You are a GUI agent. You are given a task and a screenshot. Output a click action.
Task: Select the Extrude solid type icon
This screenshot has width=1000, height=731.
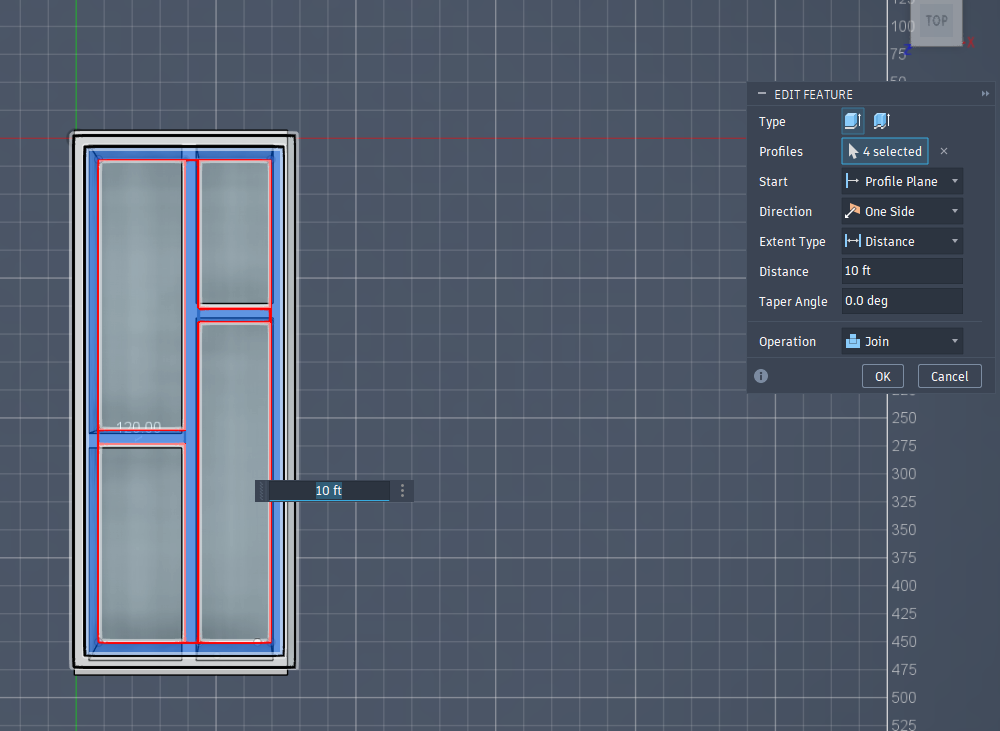pos(853,121)
